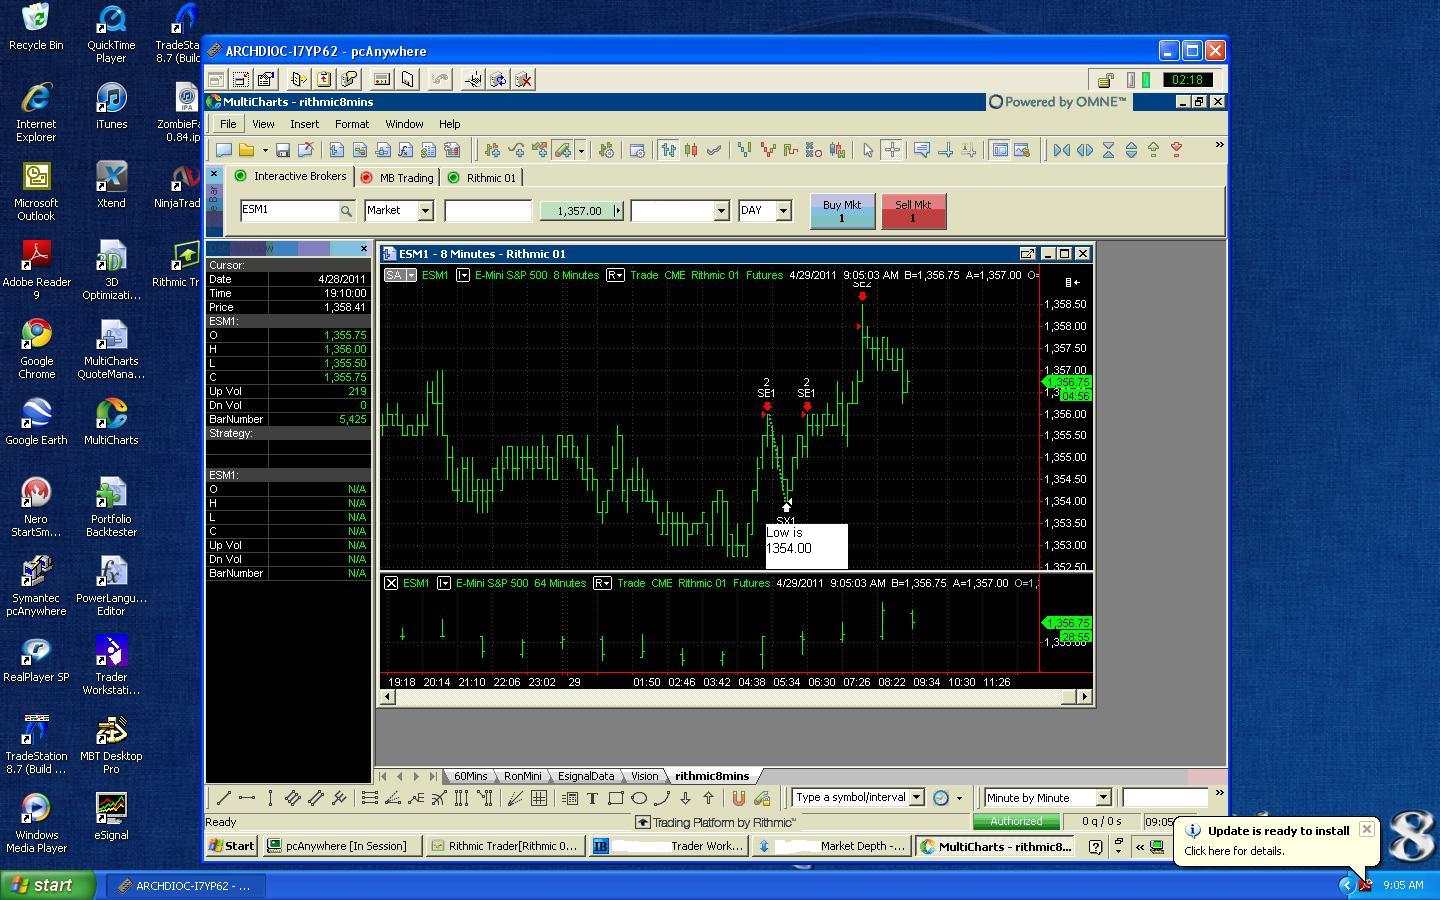Switch to the RonMini workspace tab
The width and height of the screenshot is (1440, 900).
pyautogui.click(x=523, y=776)
